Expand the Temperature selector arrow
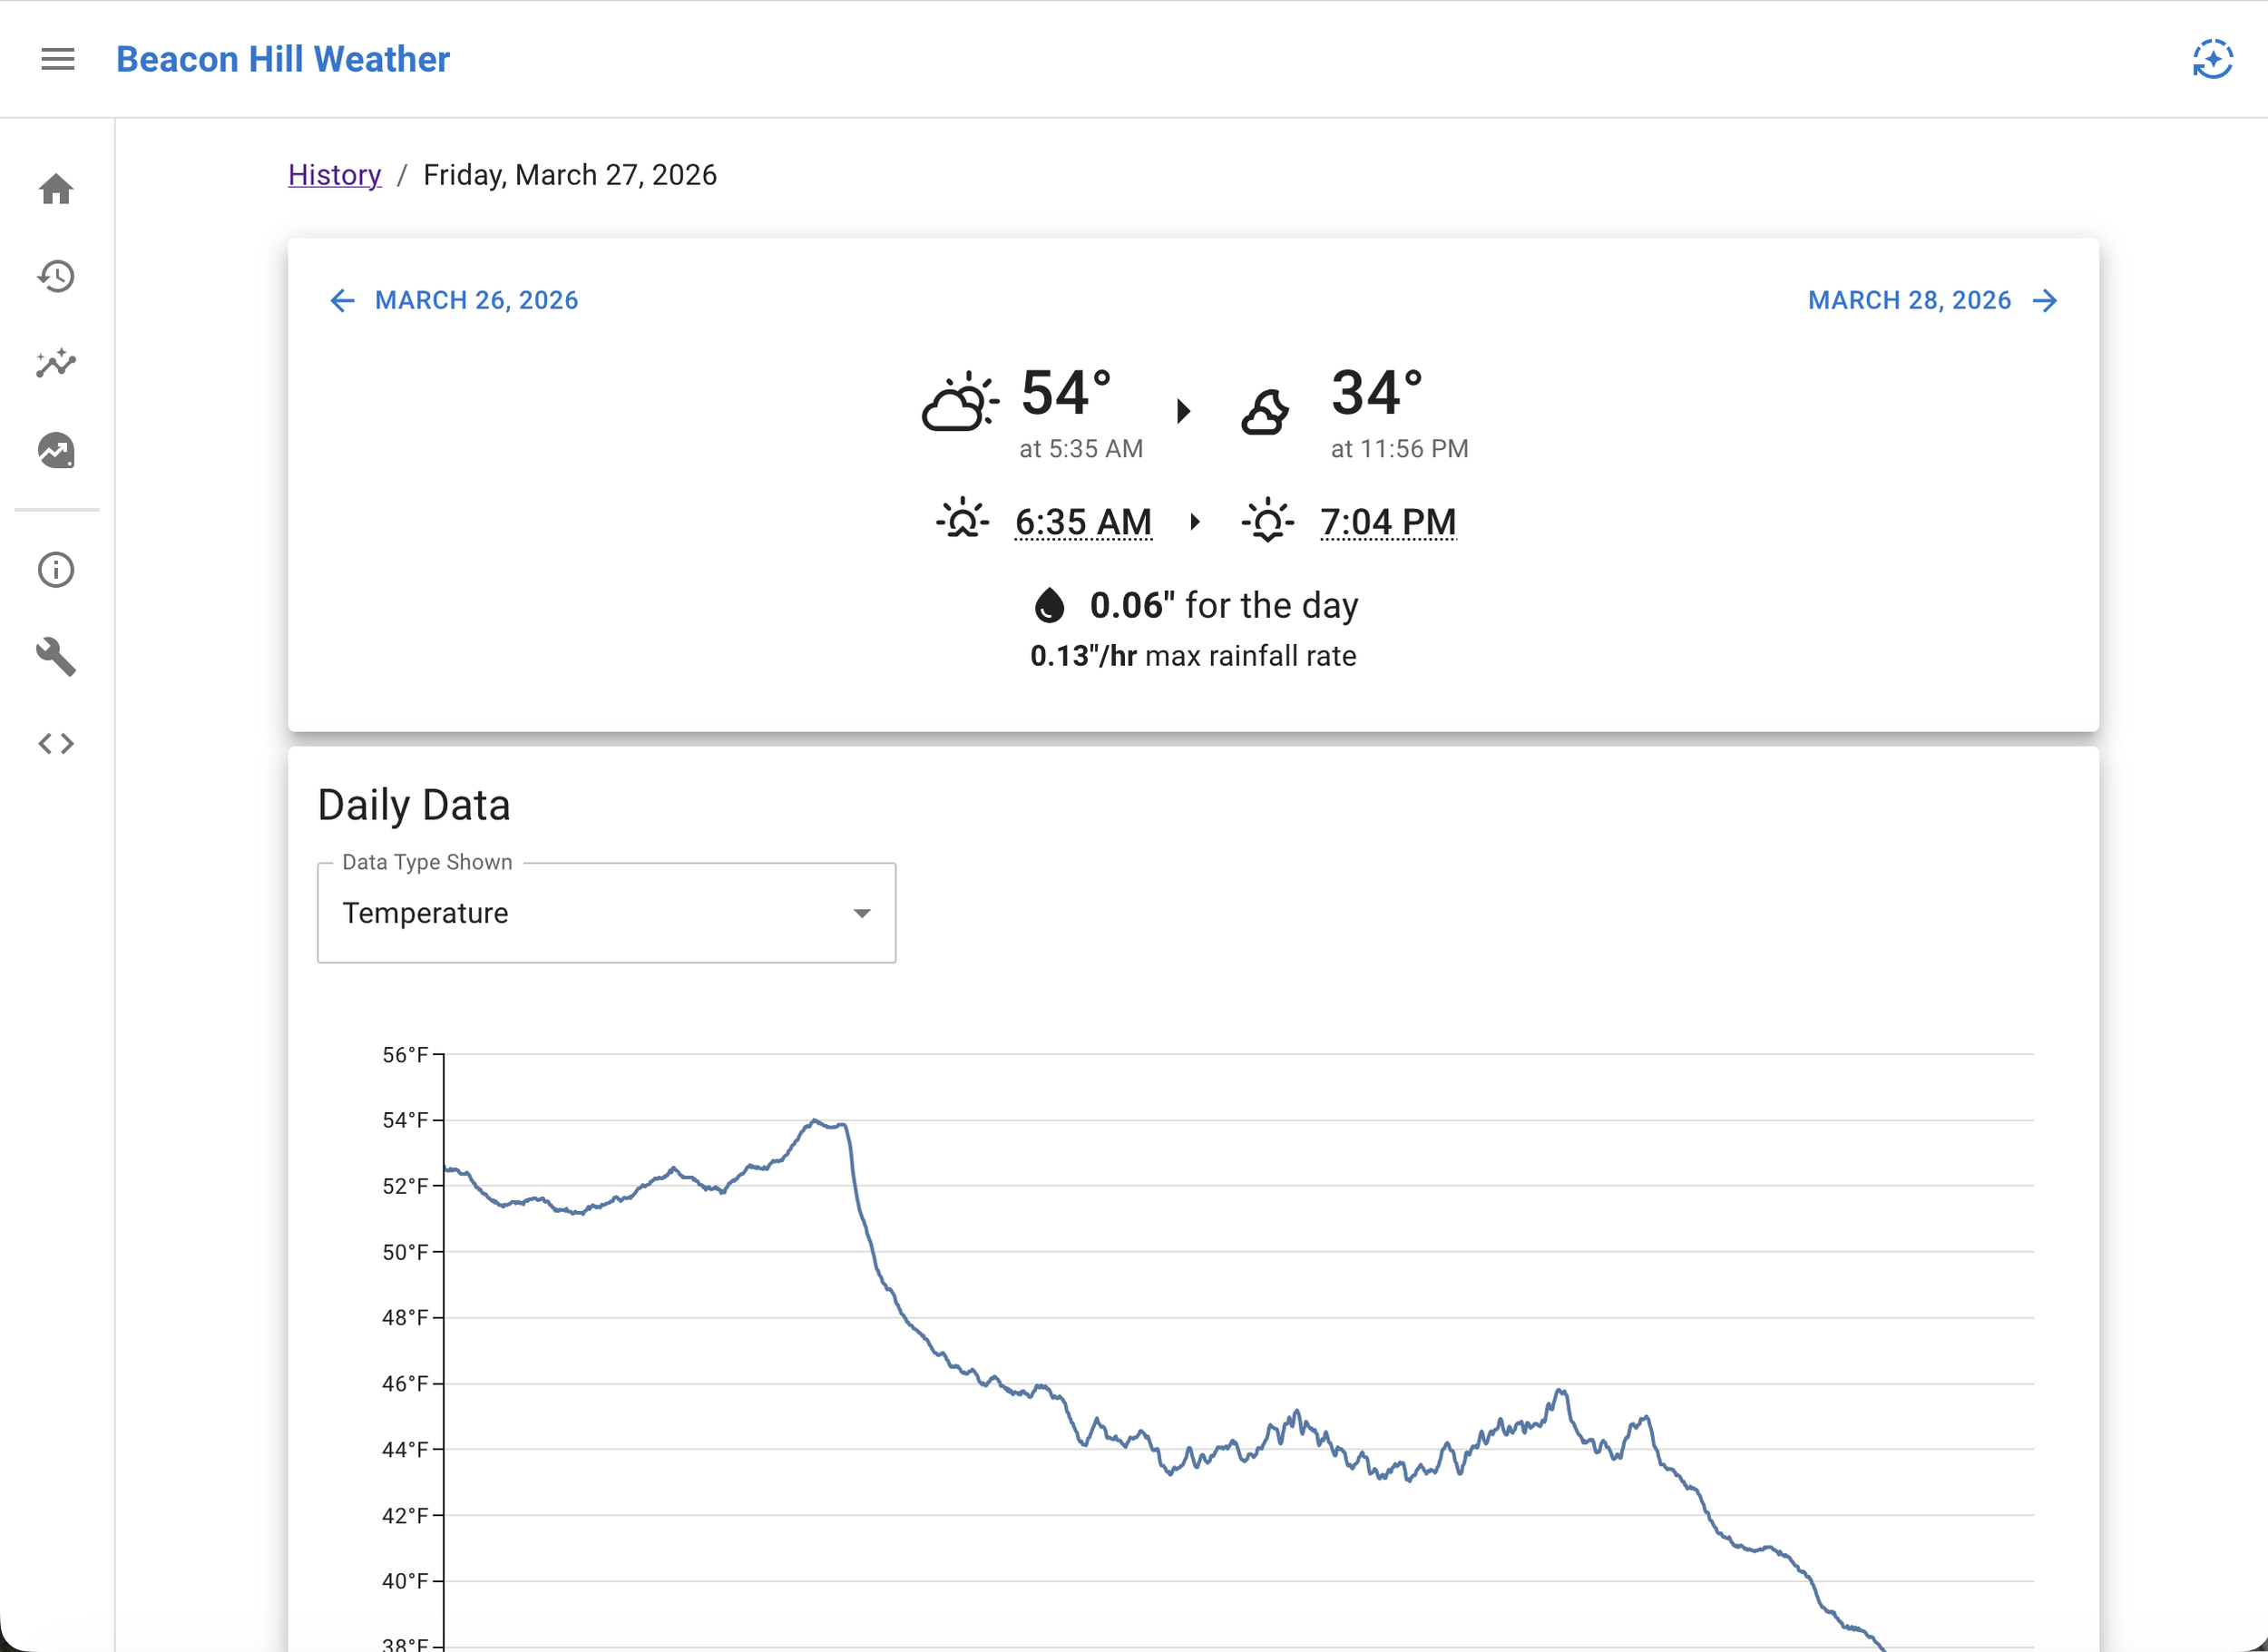The height and width of the screenshot is (1652, 2268). click(862, 913)
